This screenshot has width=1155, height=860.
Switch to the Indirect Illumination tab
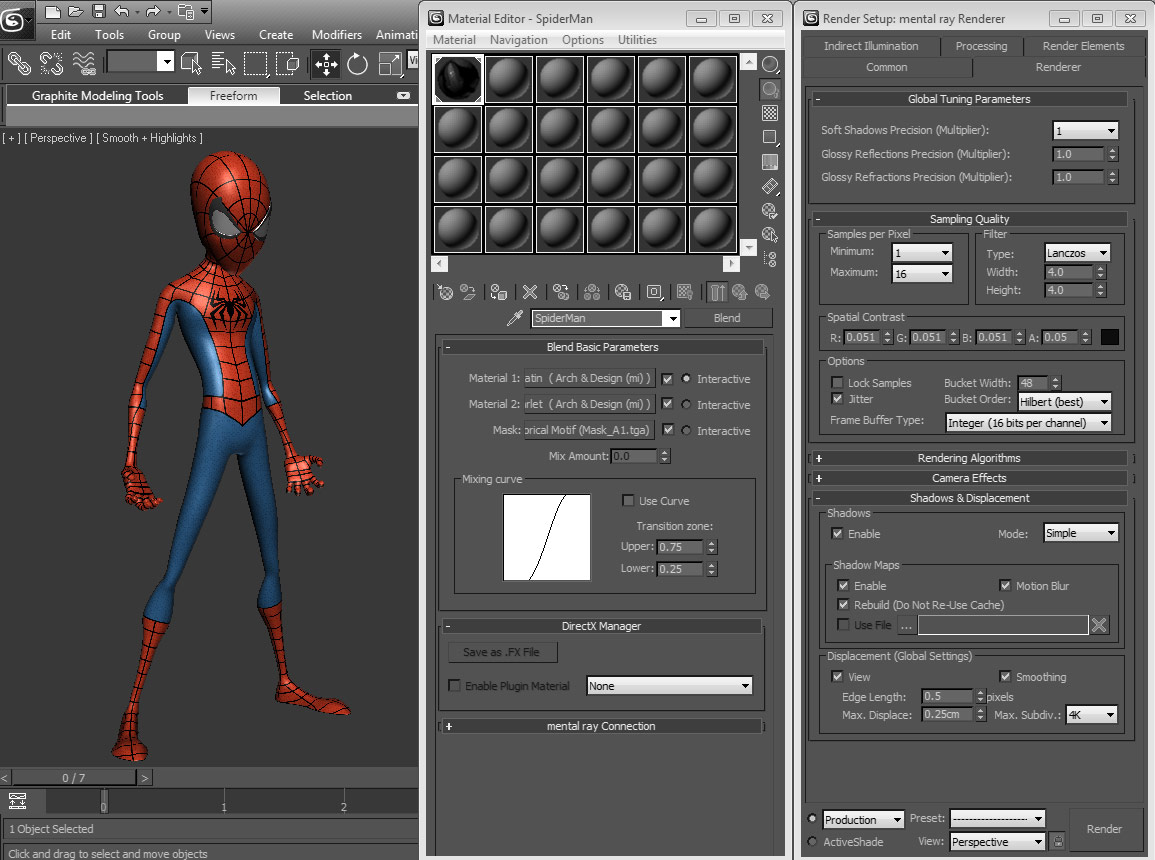[871, 46]
